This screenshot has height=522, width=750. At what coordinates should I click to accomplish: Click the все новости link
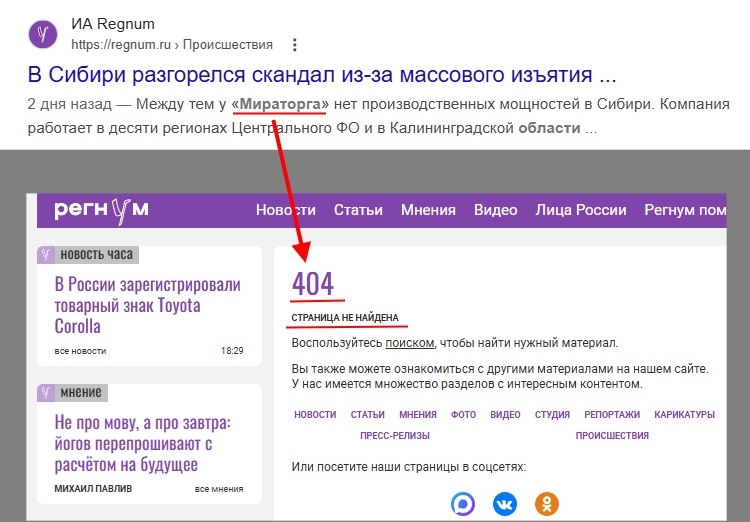[80, 351]
